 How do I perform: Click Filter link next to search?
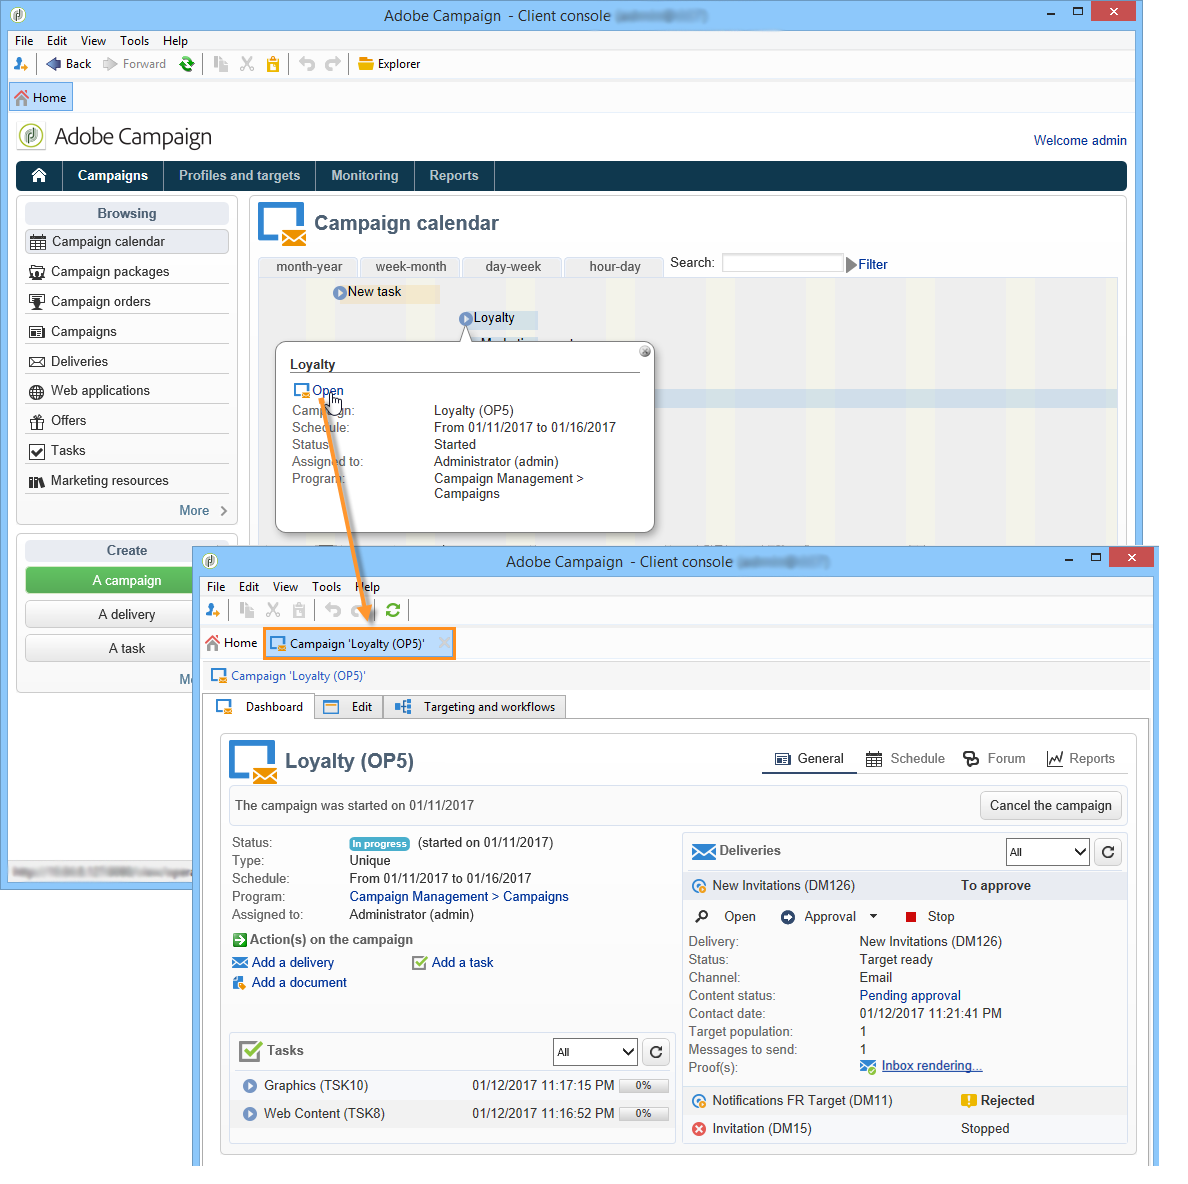[x=872, y=264]
